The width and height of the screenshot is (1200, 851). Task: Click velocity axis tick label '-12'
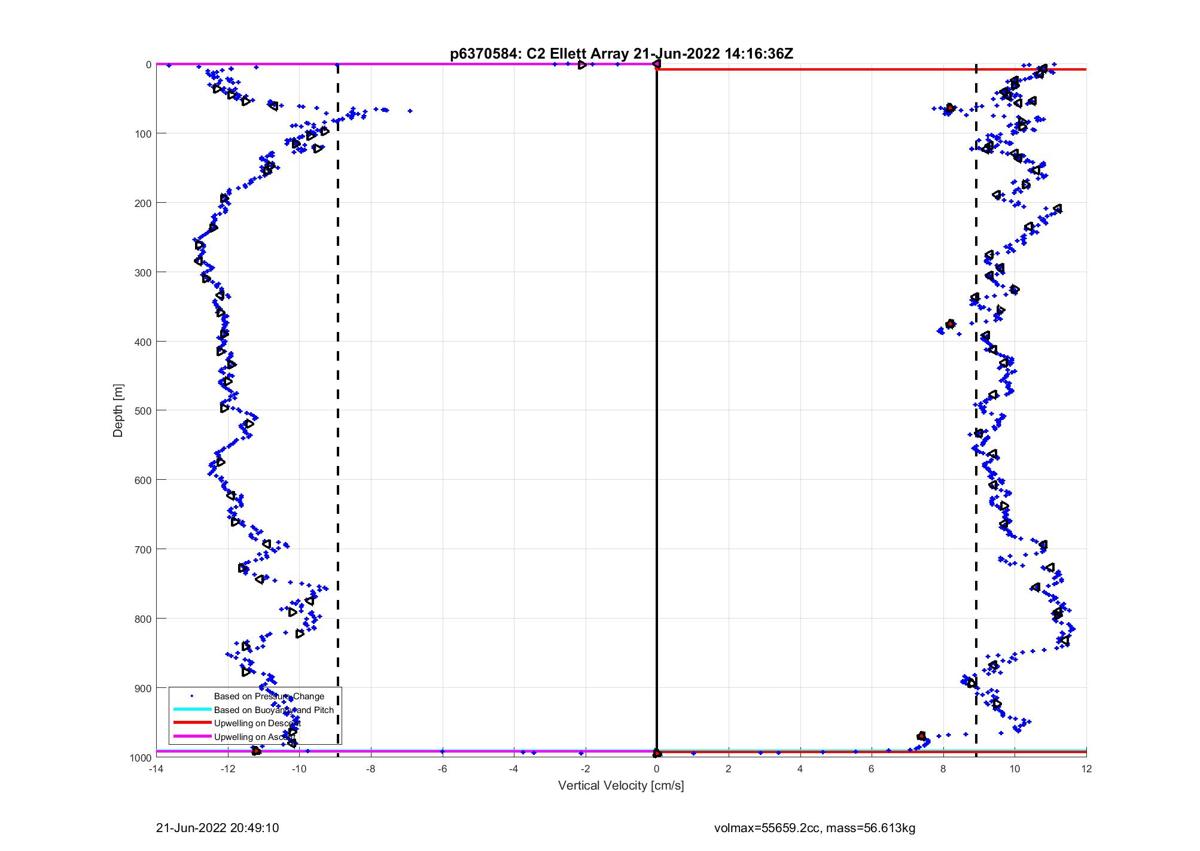(228, 769)
